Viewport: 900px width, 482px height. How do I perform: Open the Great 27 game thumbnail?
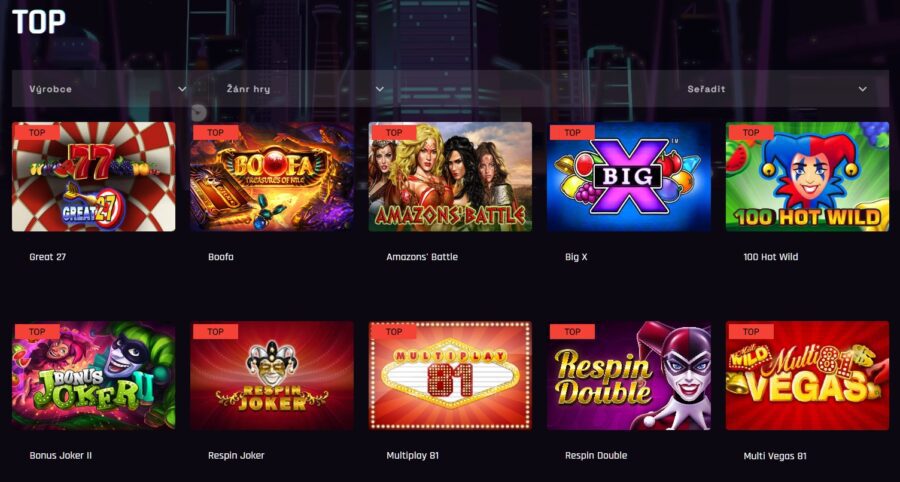coord(94,177)
